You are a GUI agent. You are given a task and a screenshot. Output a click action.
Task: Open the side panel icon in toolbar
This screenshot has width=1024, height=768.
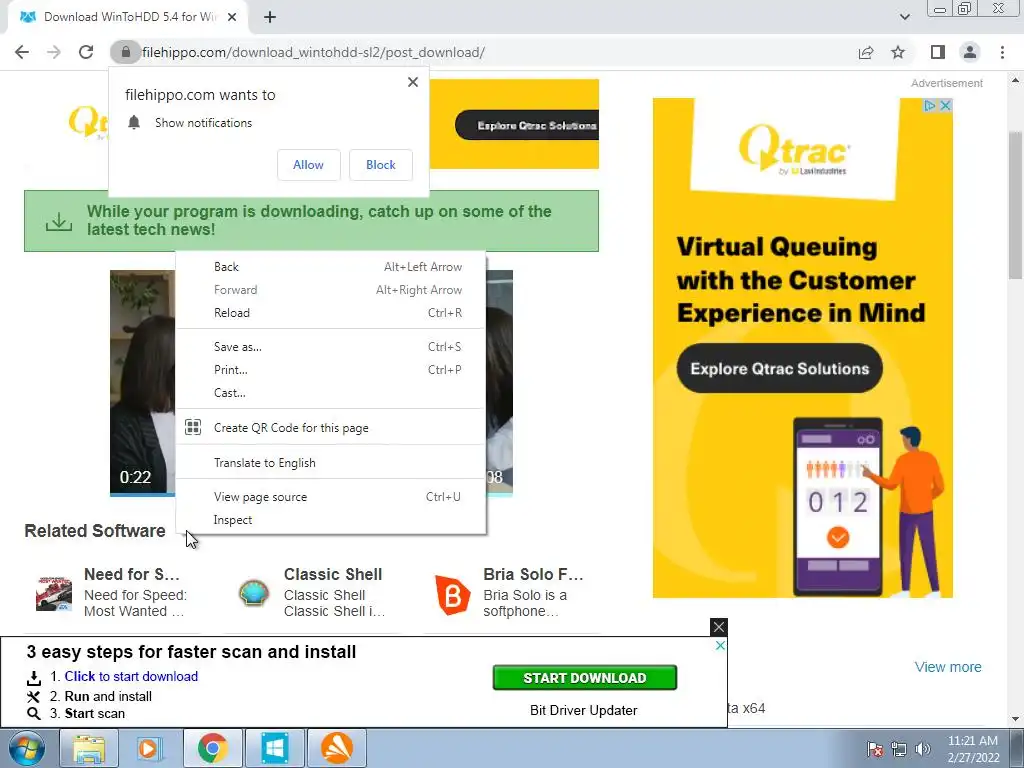coord(938,52)
